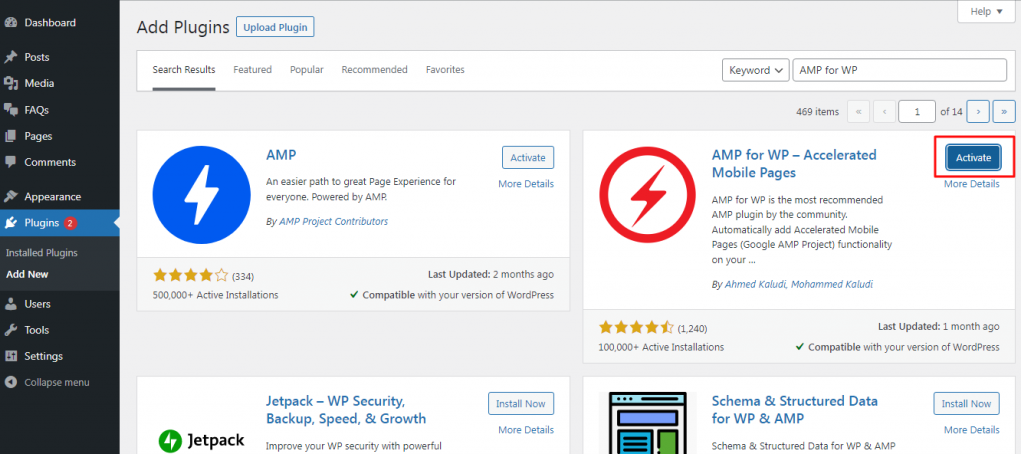Open Schema & Structured Data title link
Image resolution: width=1021 pixels, height=454 pixels.
pos(795,409)
